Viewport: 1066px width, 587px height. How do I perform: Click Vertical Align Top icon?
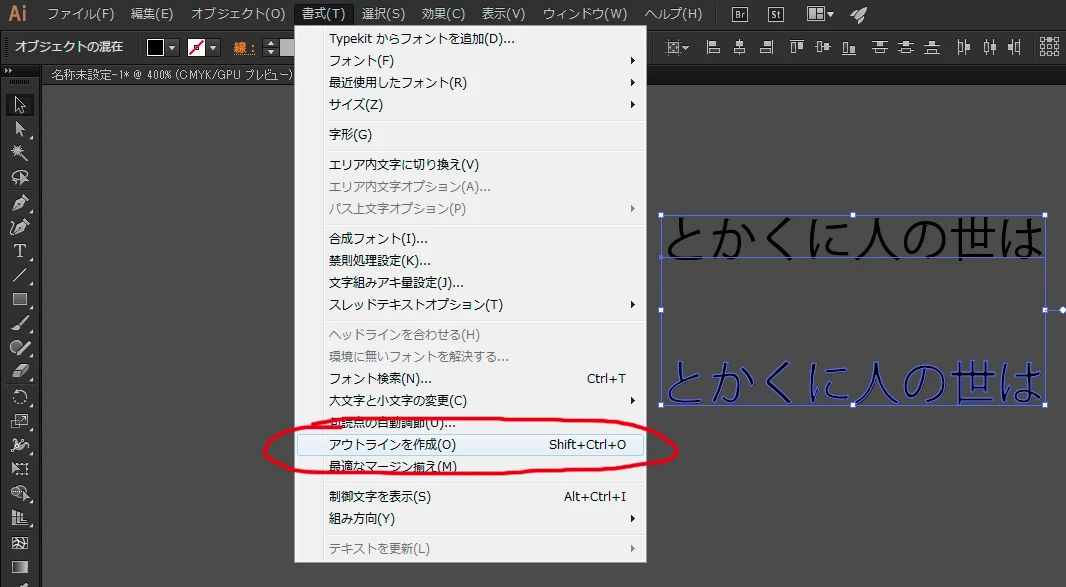(796, 47)
